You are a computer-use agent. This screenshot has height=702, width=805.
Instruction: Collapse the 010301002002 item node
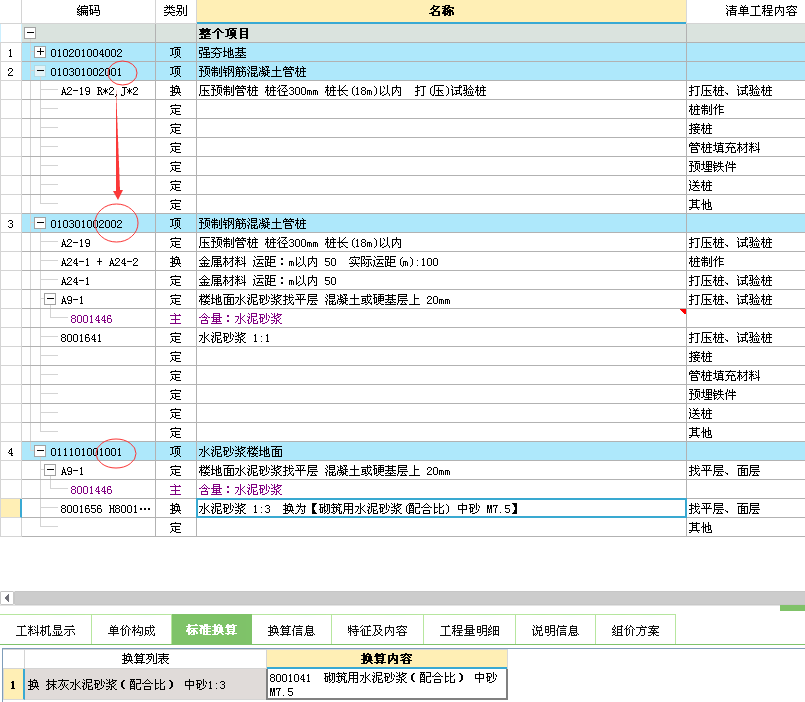(x=40, y=224)
